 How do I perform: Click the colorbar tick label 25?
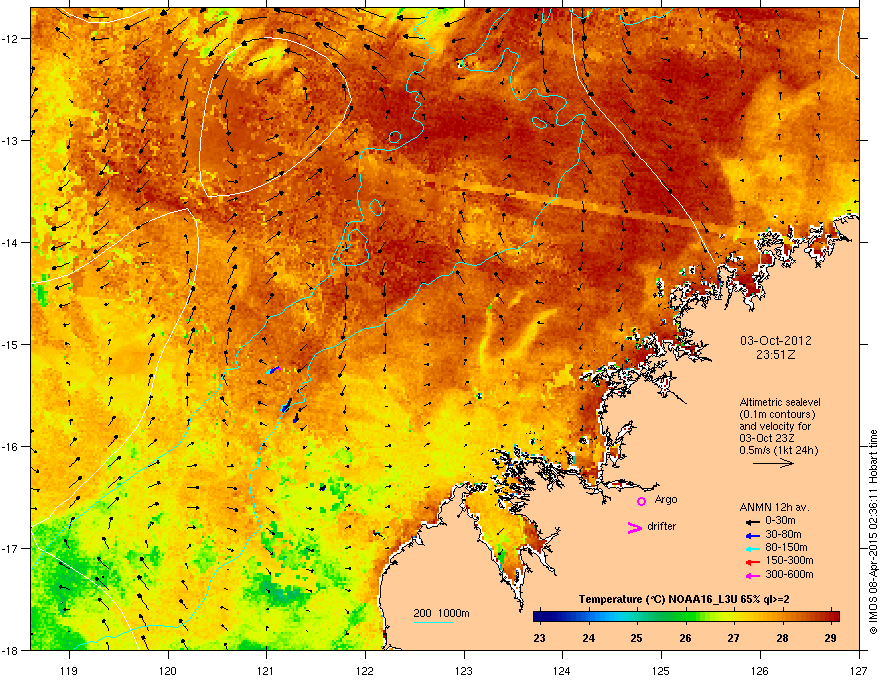click(636, 638)
